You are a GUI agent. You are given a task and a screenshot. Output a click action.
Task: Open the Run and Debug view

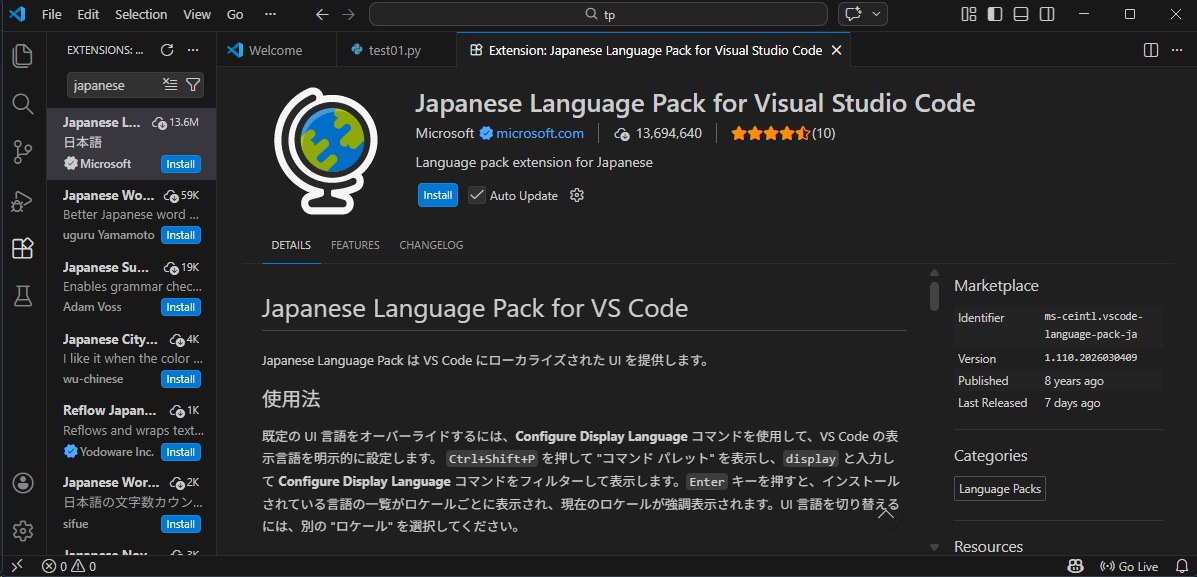(22, 201)
